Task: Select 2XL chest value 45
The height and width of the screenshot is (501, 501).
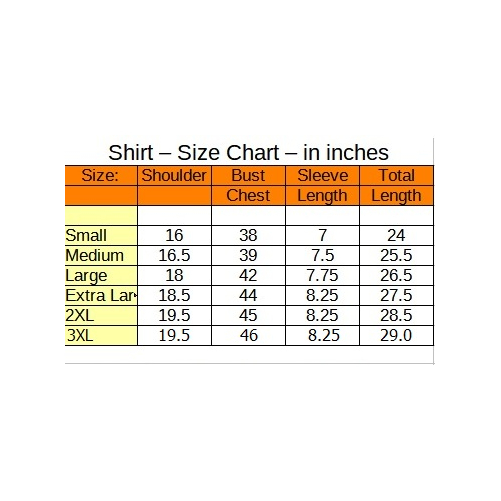Action: pos(248,316)
